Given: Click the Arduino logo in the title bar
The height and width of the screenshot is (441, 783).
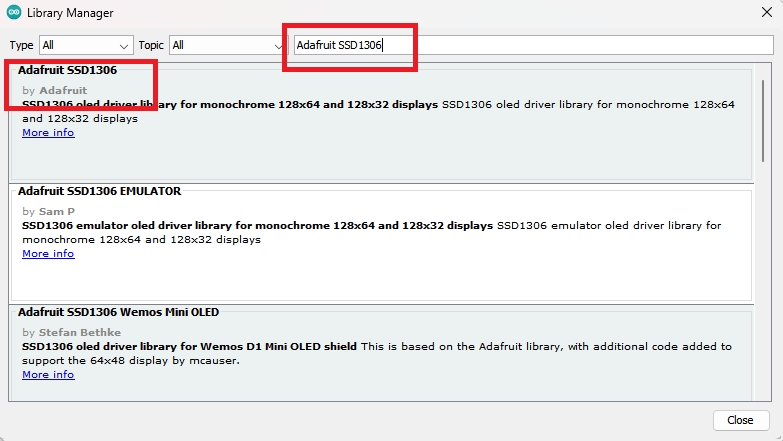Looking at the screenshot, I should (x=13, y=13).
